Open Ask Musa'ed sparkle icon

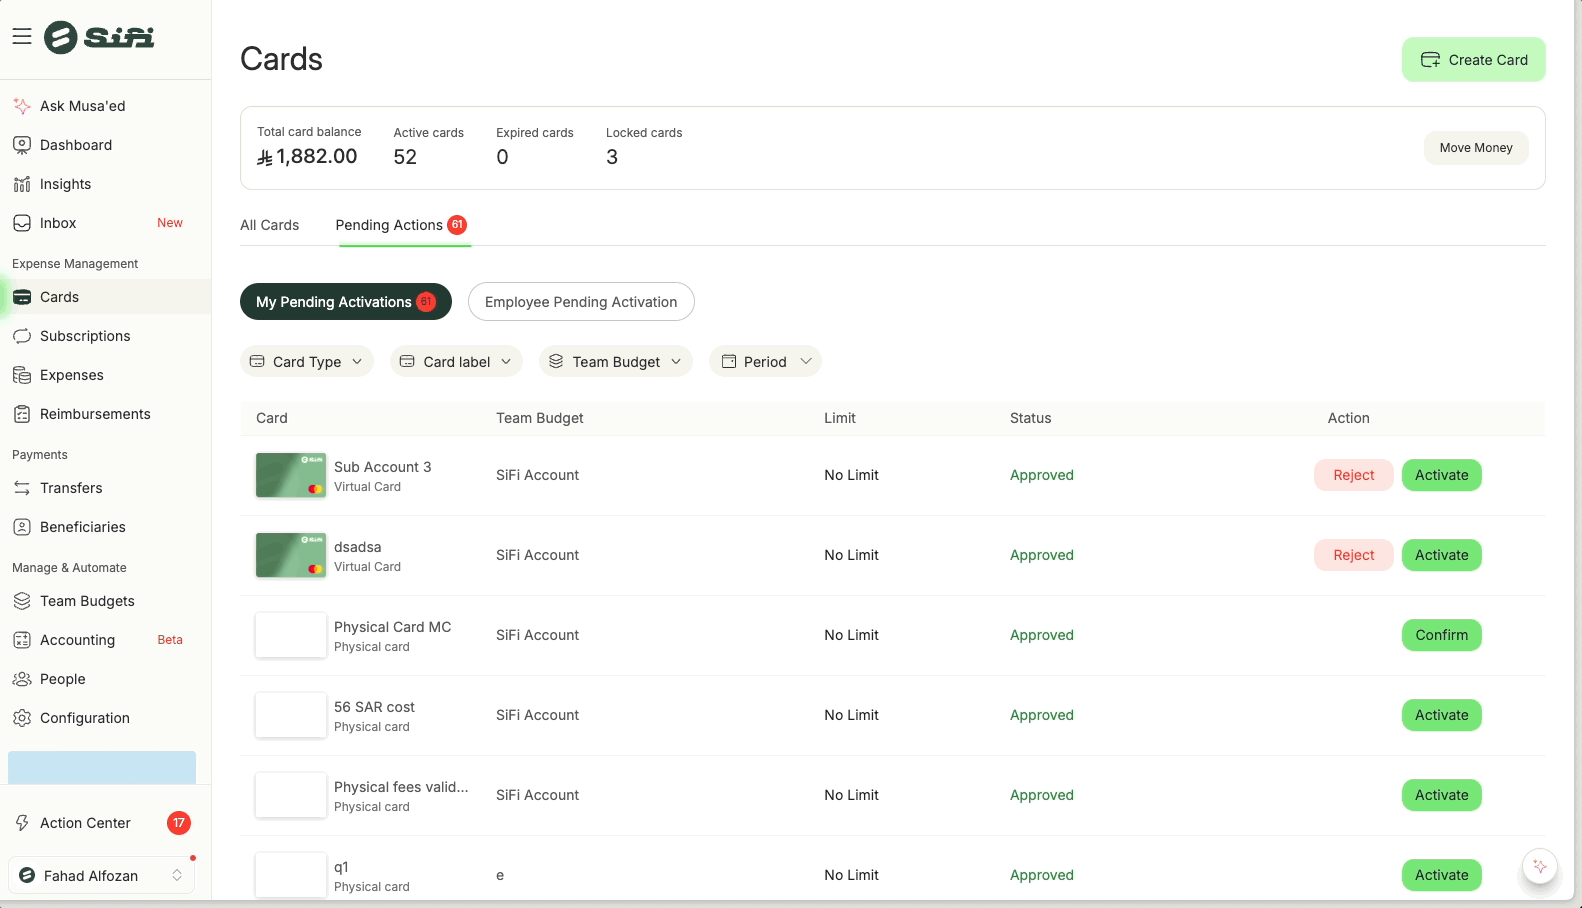[22, 106]
